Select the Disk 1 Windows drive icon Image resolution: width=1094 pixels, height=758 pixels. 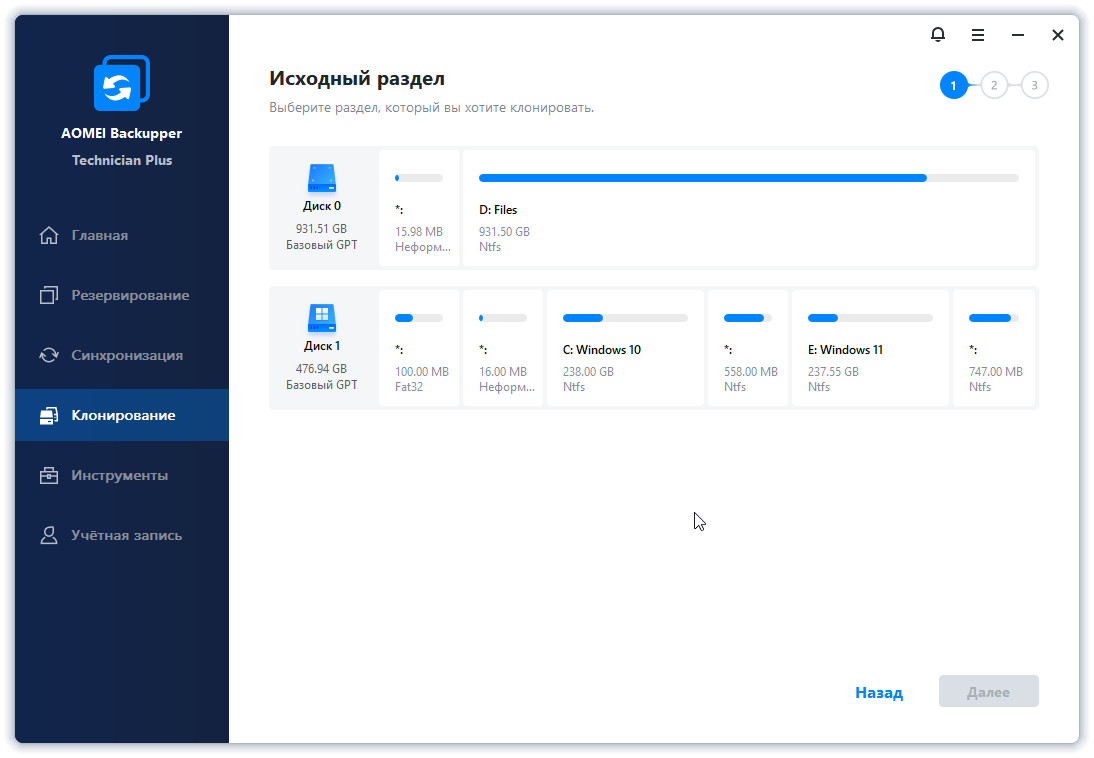click(322, 319)
